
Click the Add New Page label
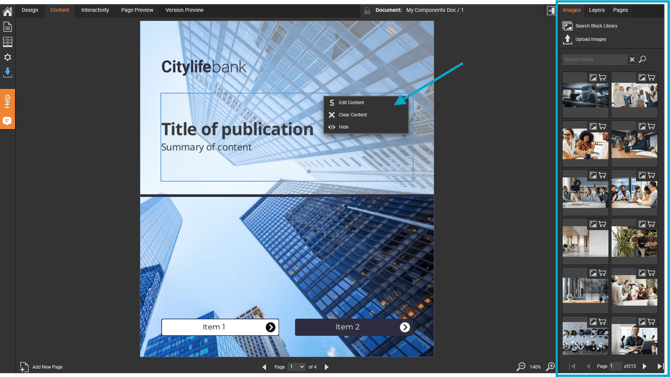[x=47, y=367]
